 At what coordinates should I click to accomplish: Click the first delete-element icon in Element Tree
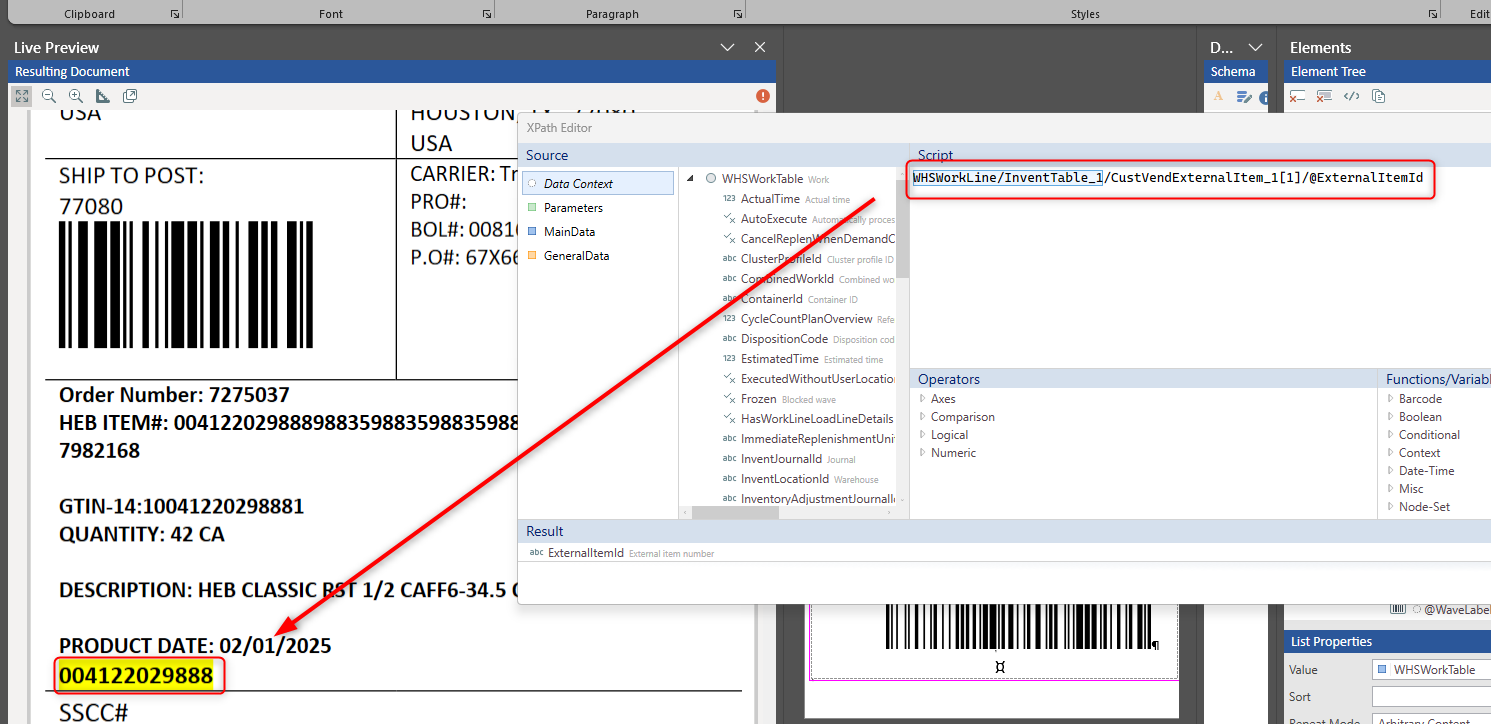(1297, 97)
